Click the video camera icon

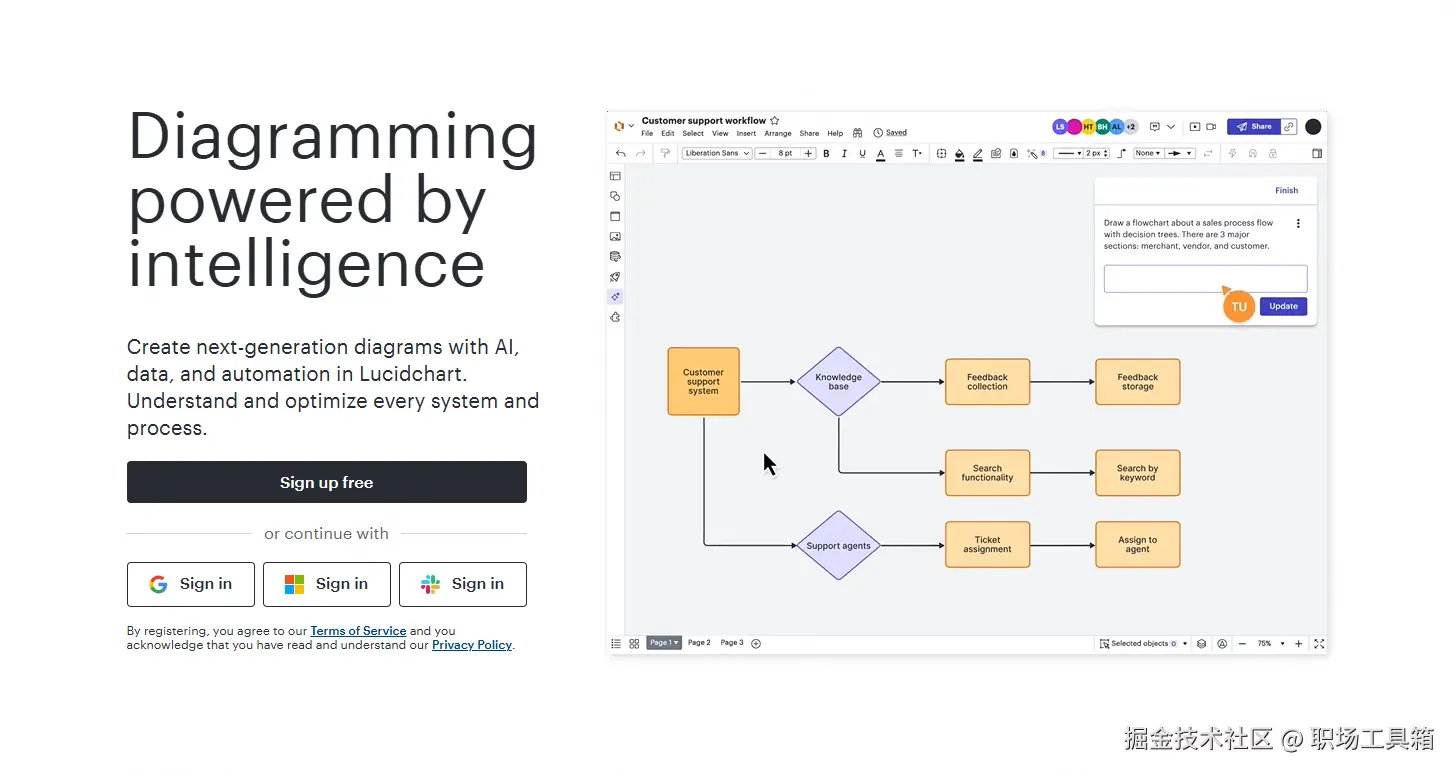[x=1211, y=127]
